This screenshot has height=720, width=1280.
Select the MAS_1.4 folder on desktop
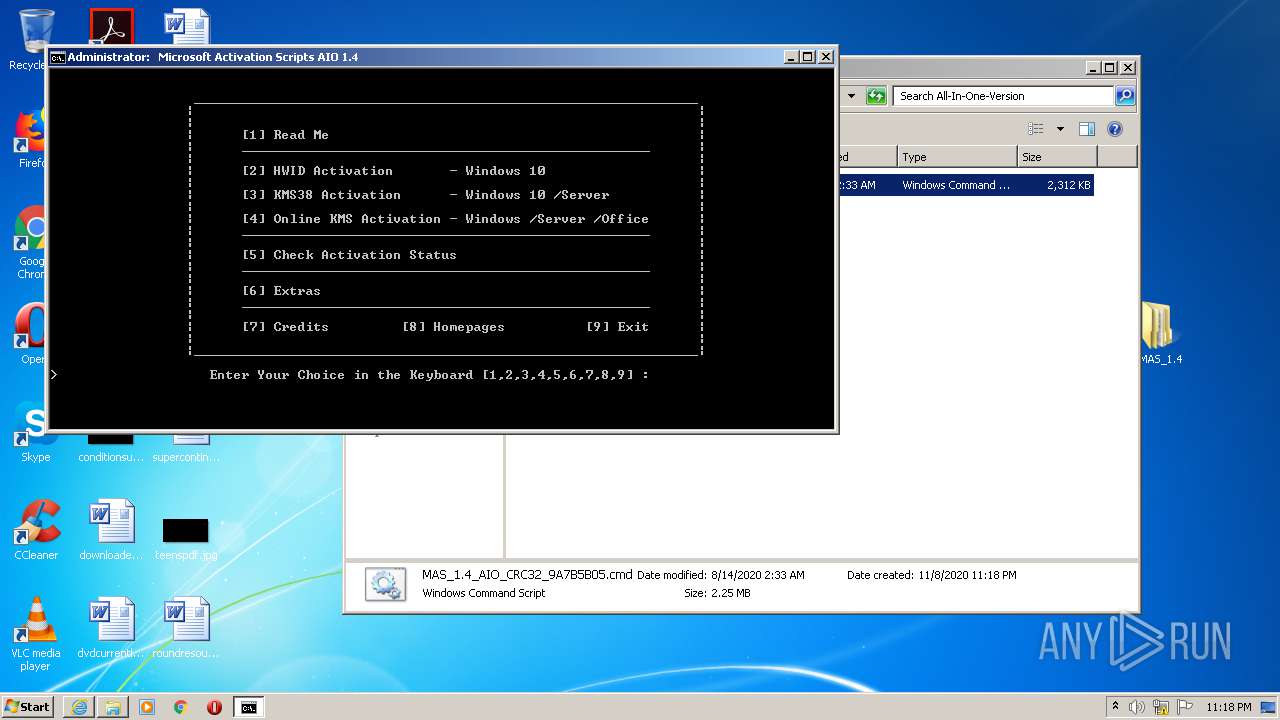[x=1160, y=334]
